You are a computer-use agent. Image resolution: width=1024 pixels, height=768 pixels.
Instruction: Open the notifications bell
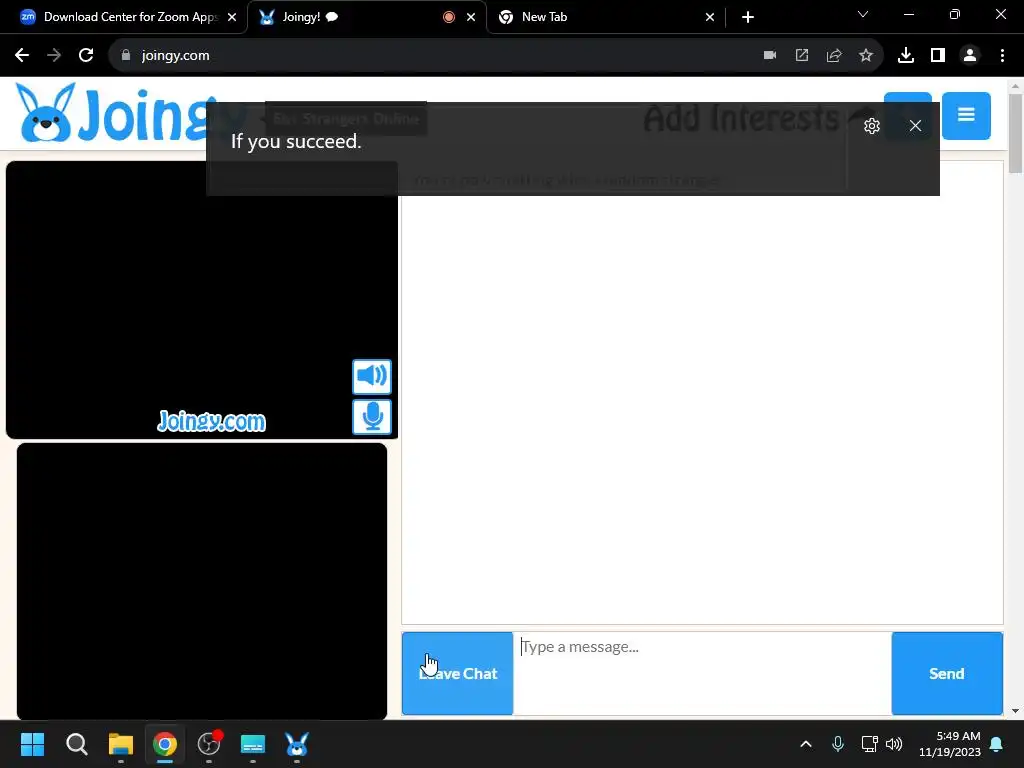(997, 744)
